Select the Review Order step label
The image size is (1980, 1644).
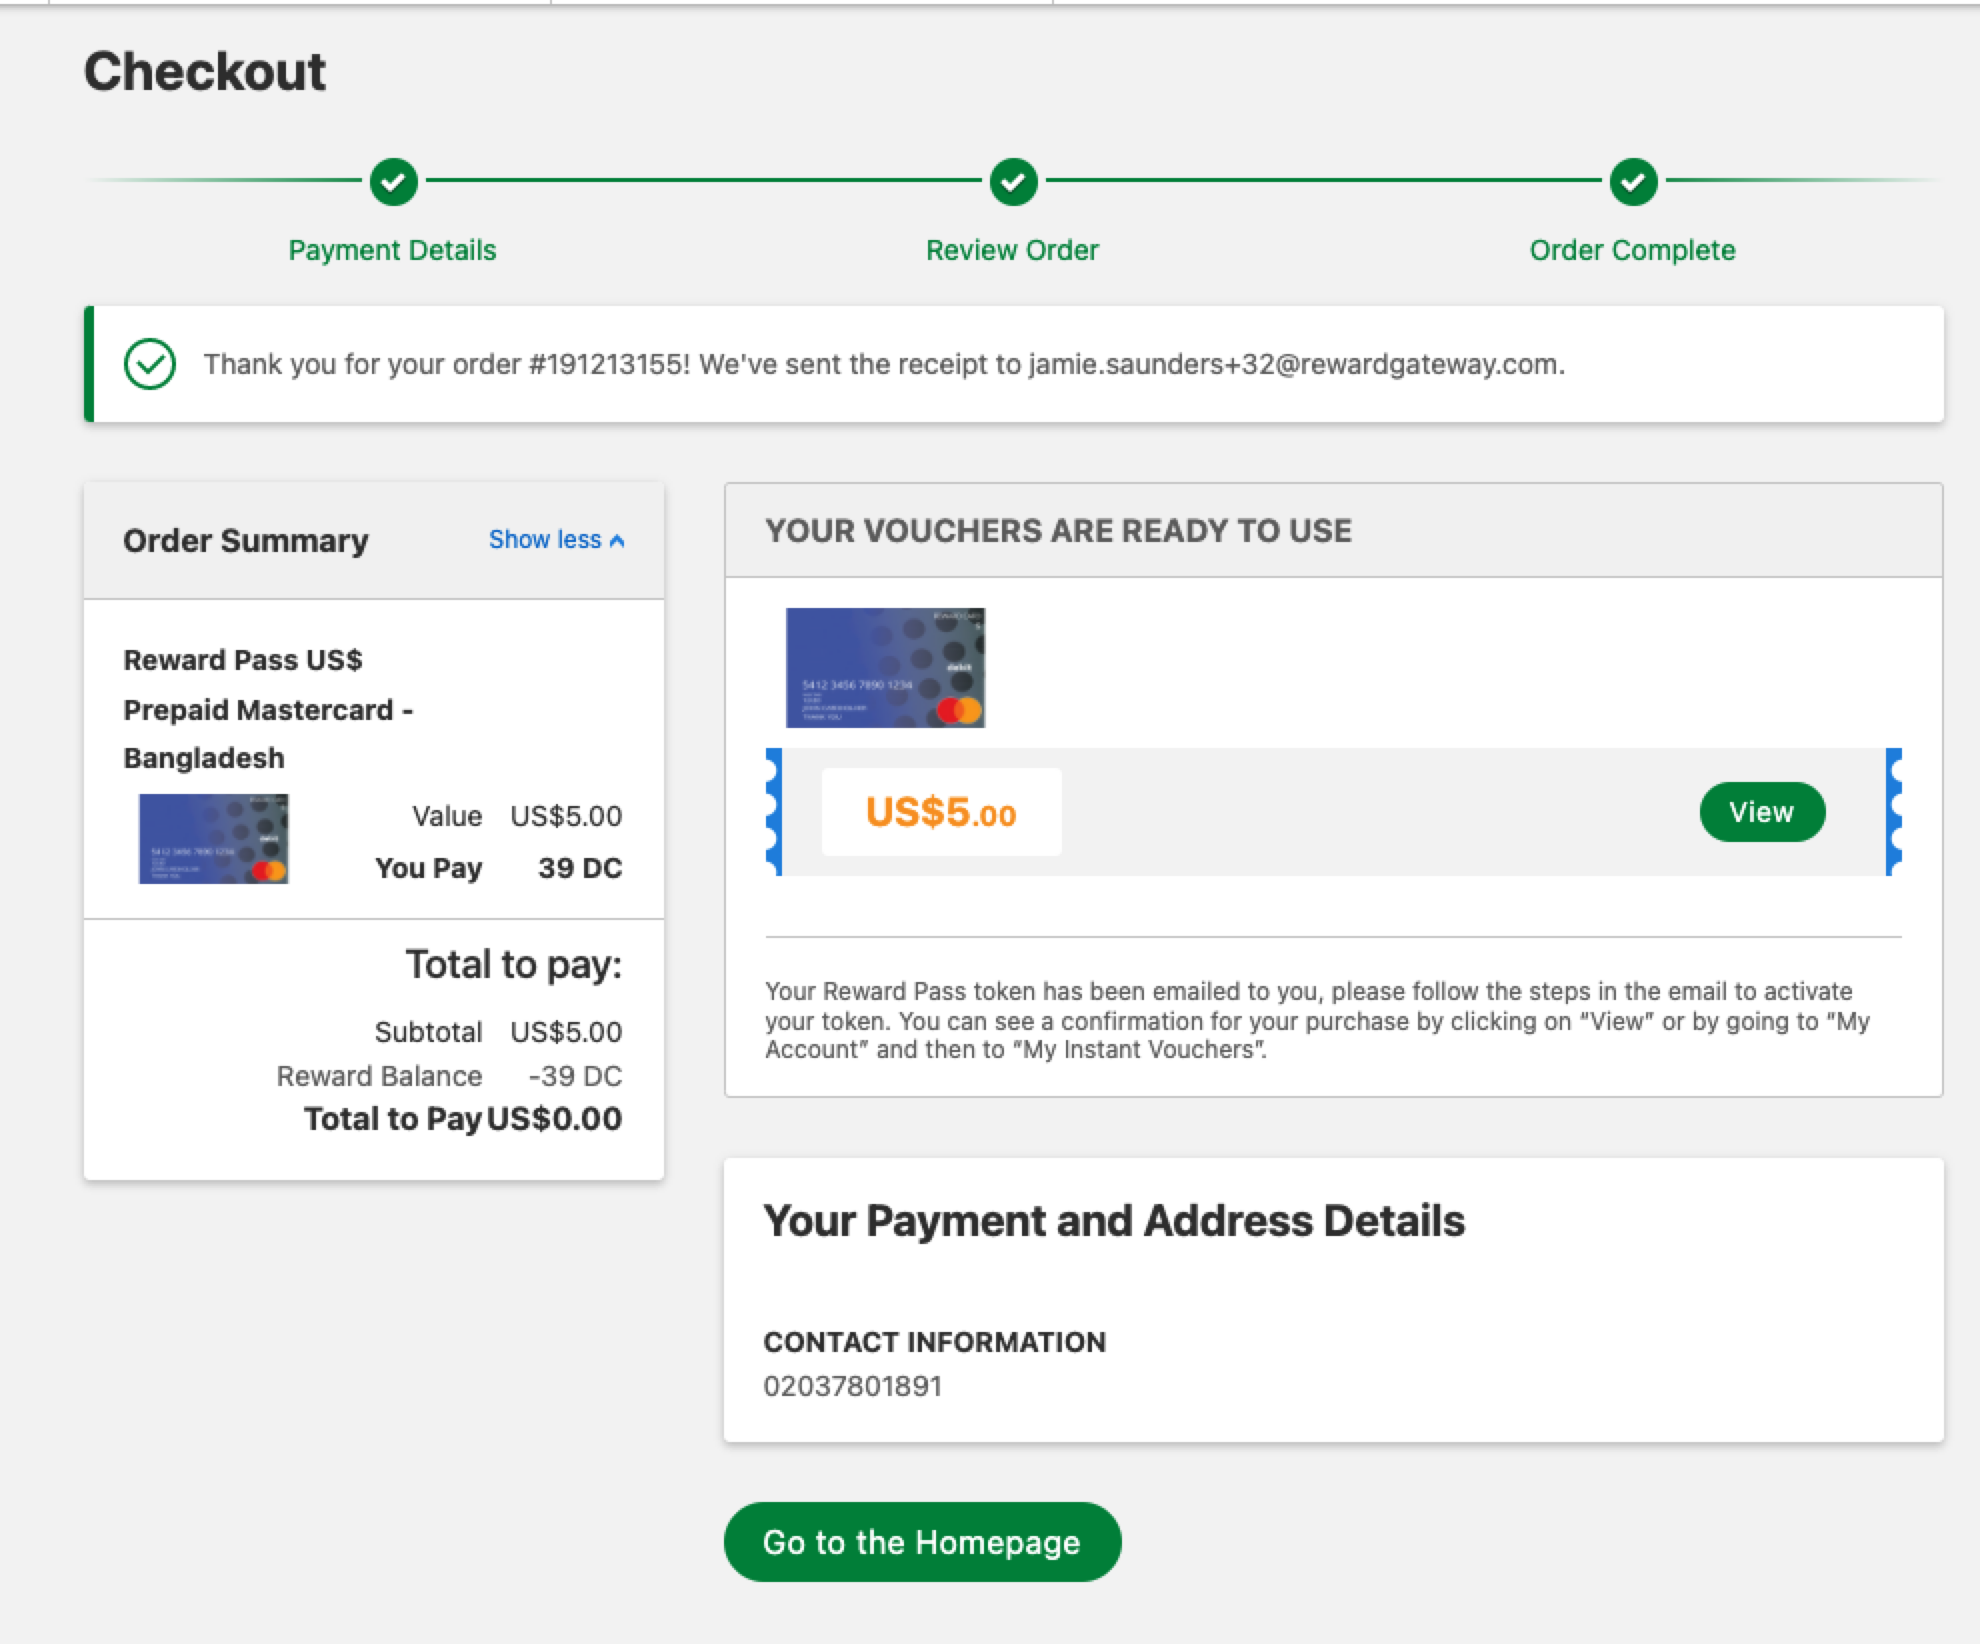(x=1012, y=250)
